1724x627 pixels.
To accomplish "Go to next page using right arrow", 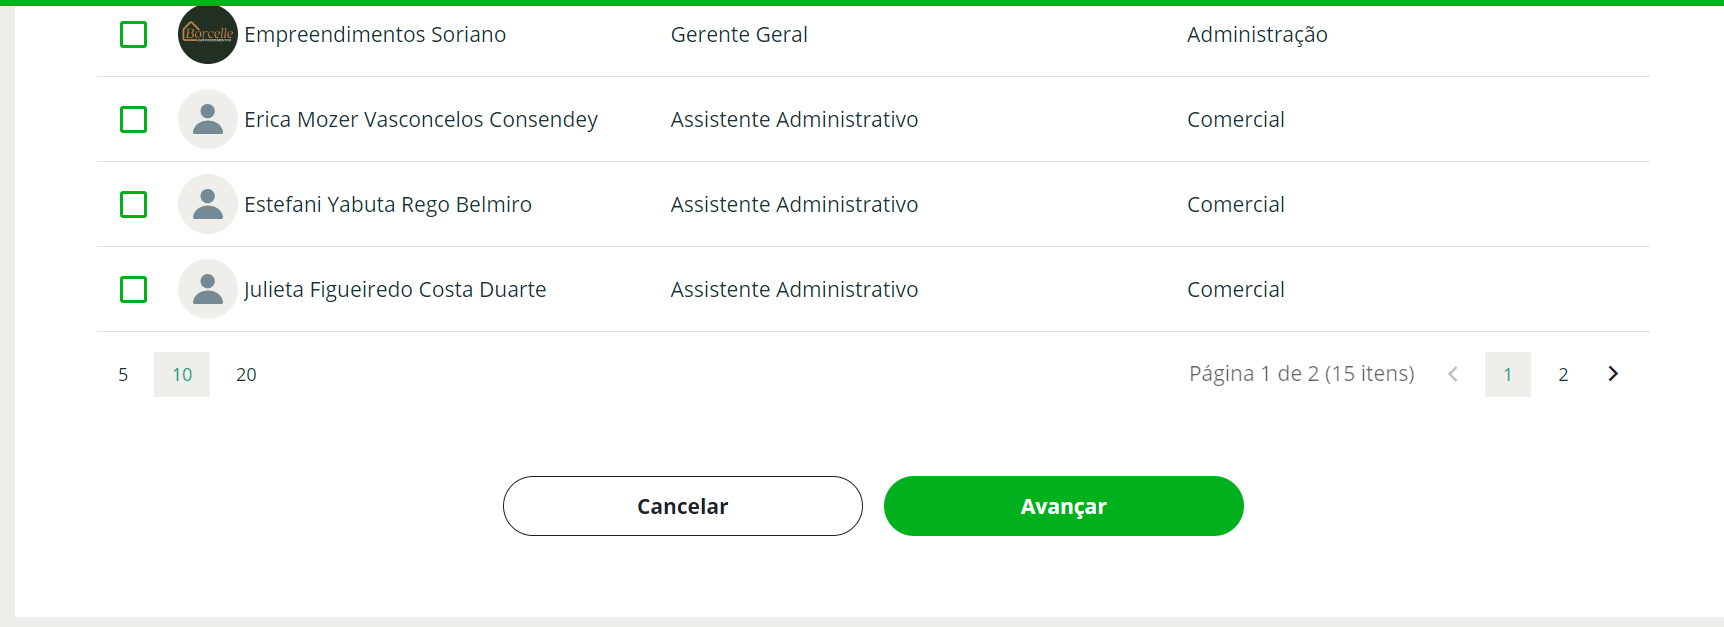I will click(1612, 374).
